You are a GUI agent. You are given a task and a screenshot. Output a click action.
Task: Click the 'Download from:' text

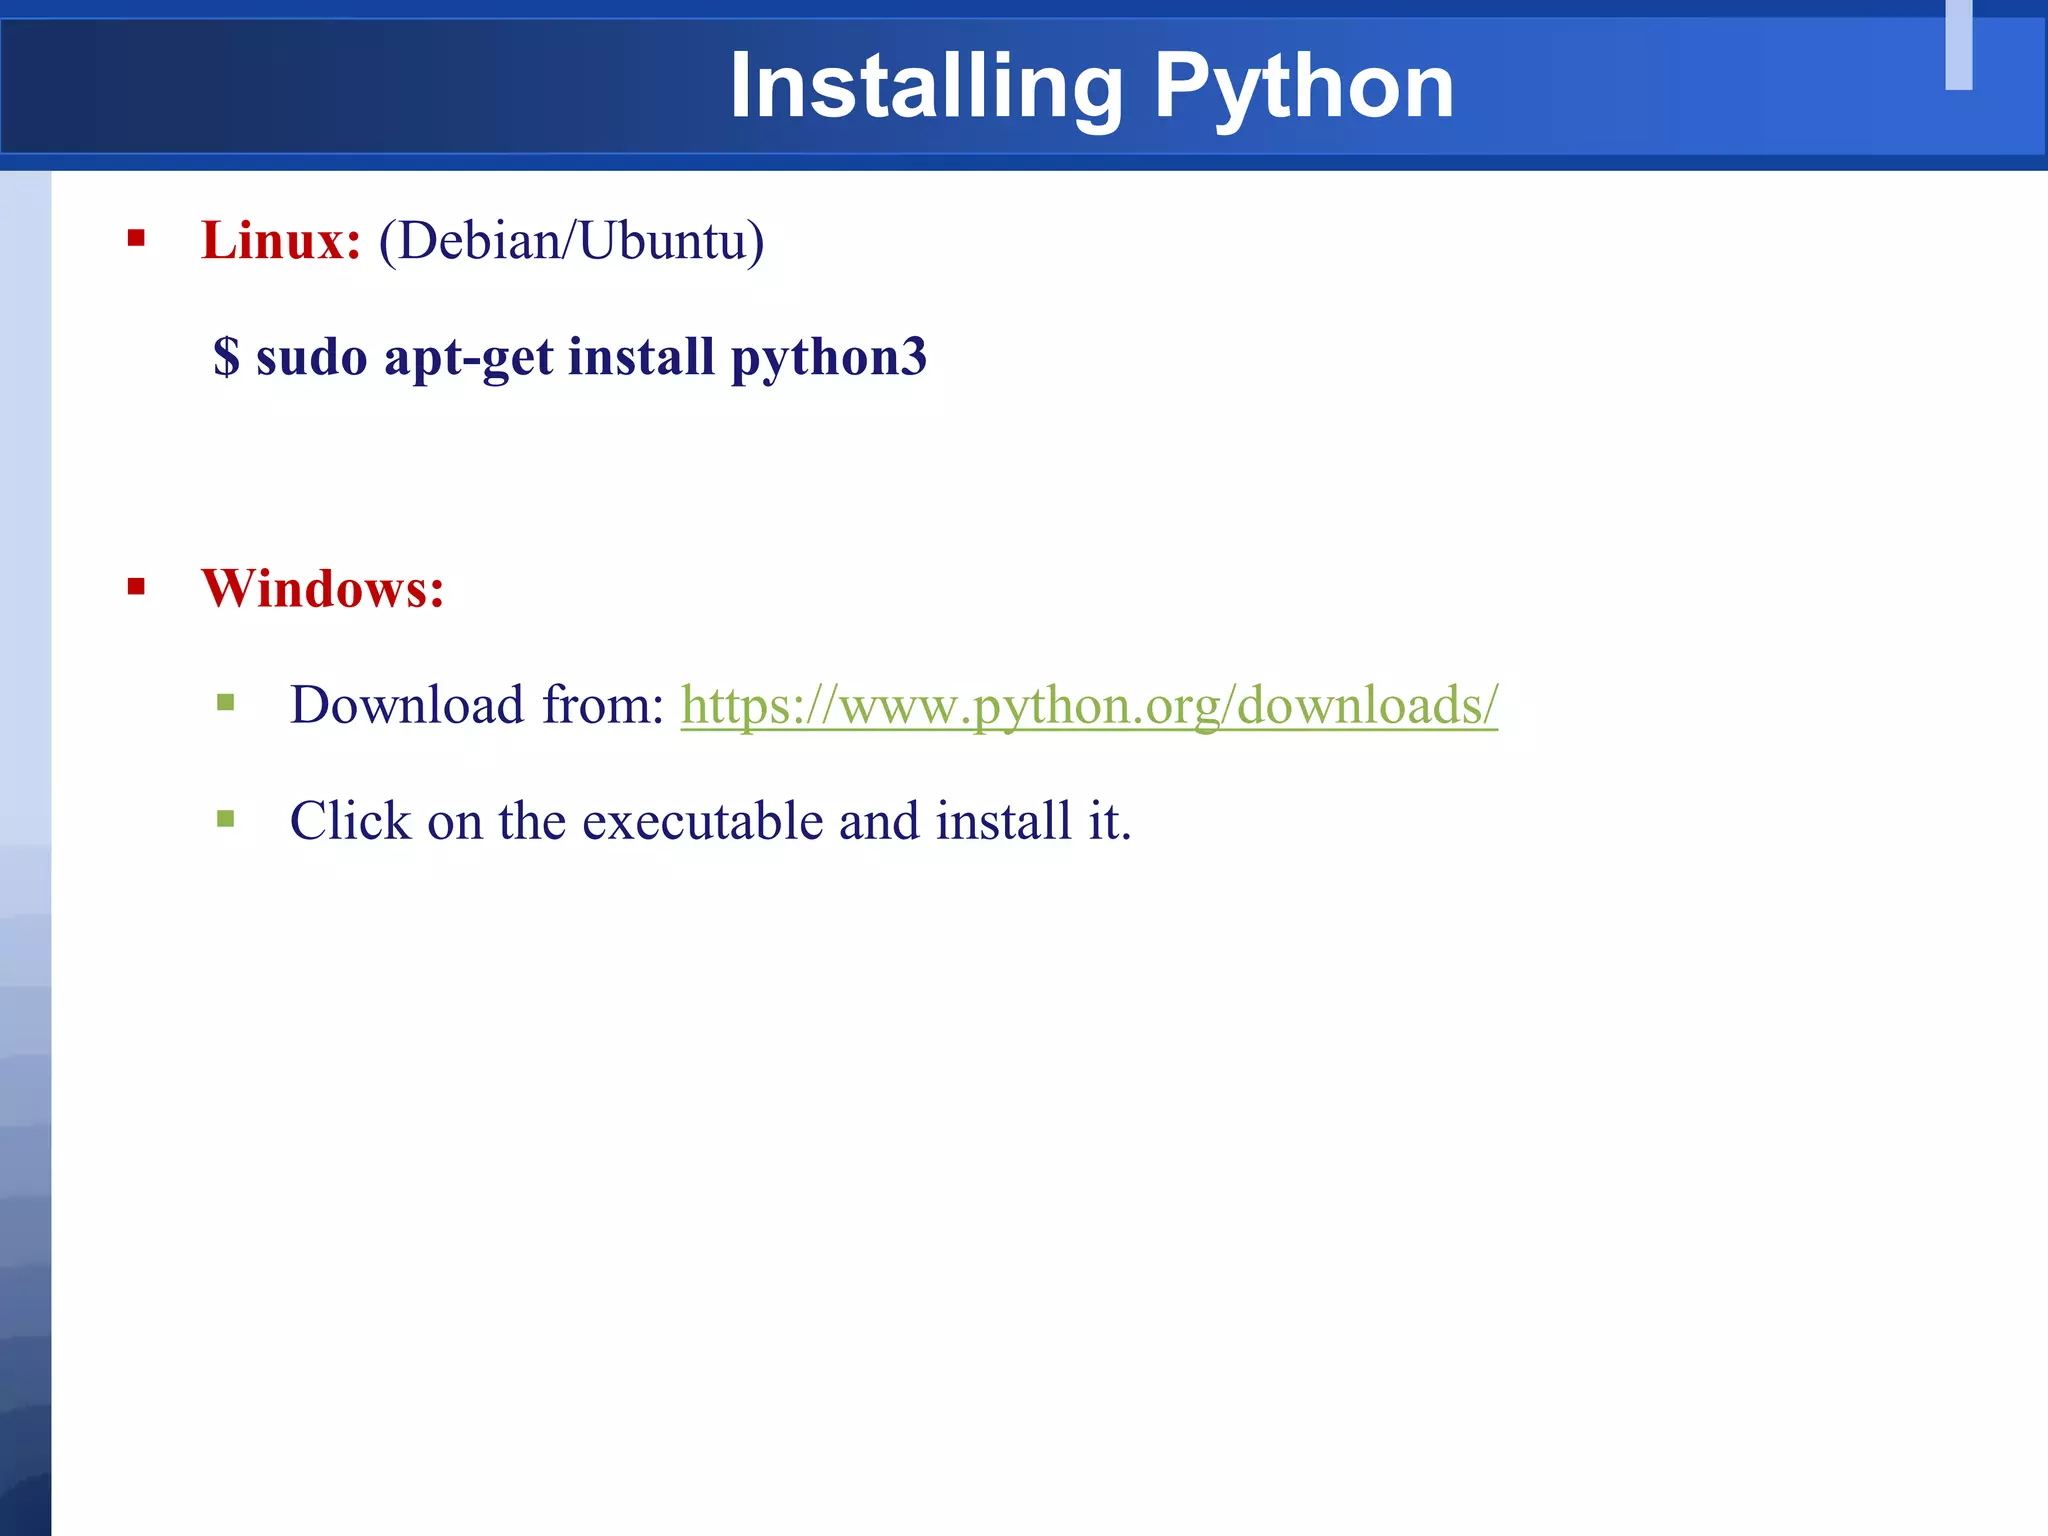click(477, 705)
